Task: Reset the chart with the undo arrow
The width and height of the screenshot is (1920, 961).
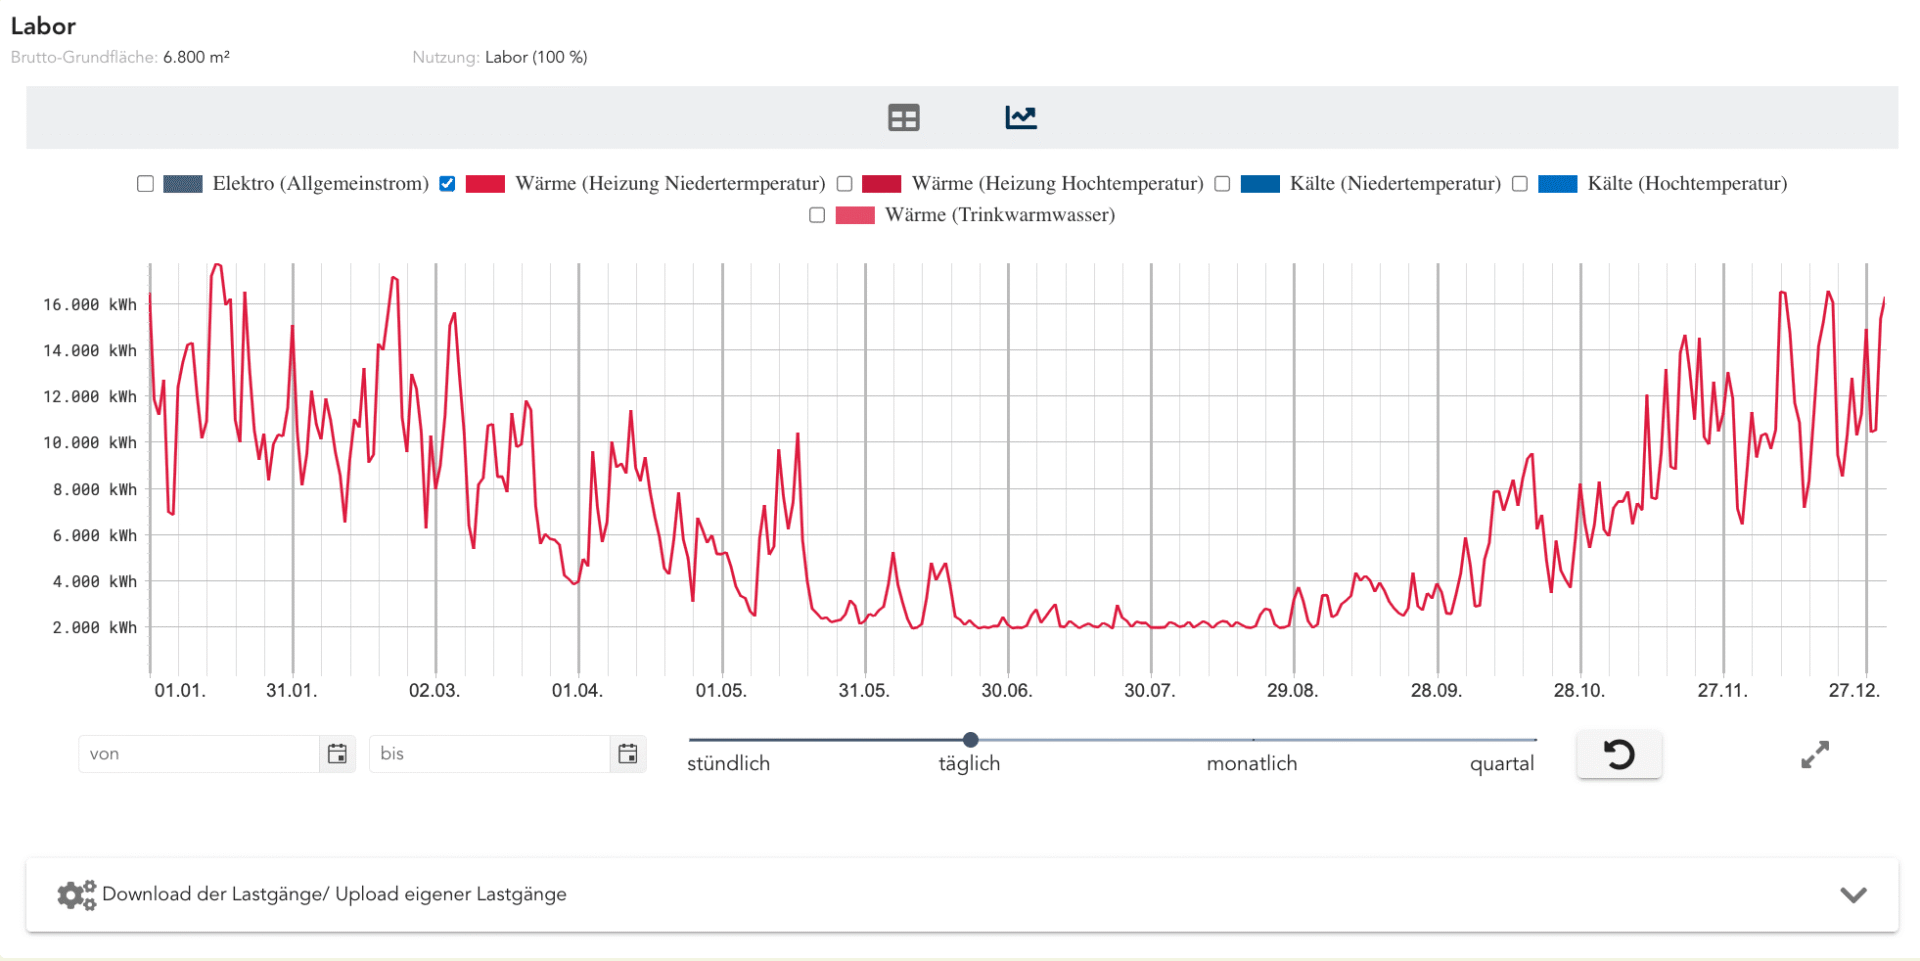Action: point(1618,754)
